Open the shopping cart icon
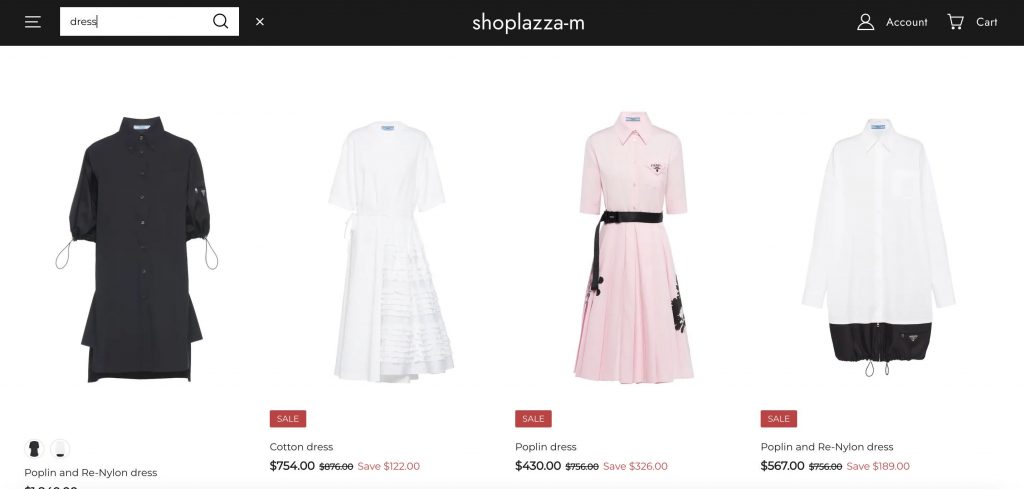The width and height of the screenshot is (1024, 489). point(955,22)
